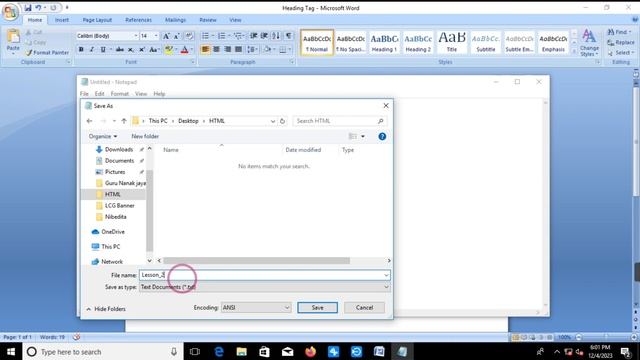Open the Organize dropdown

click(103, 136)
